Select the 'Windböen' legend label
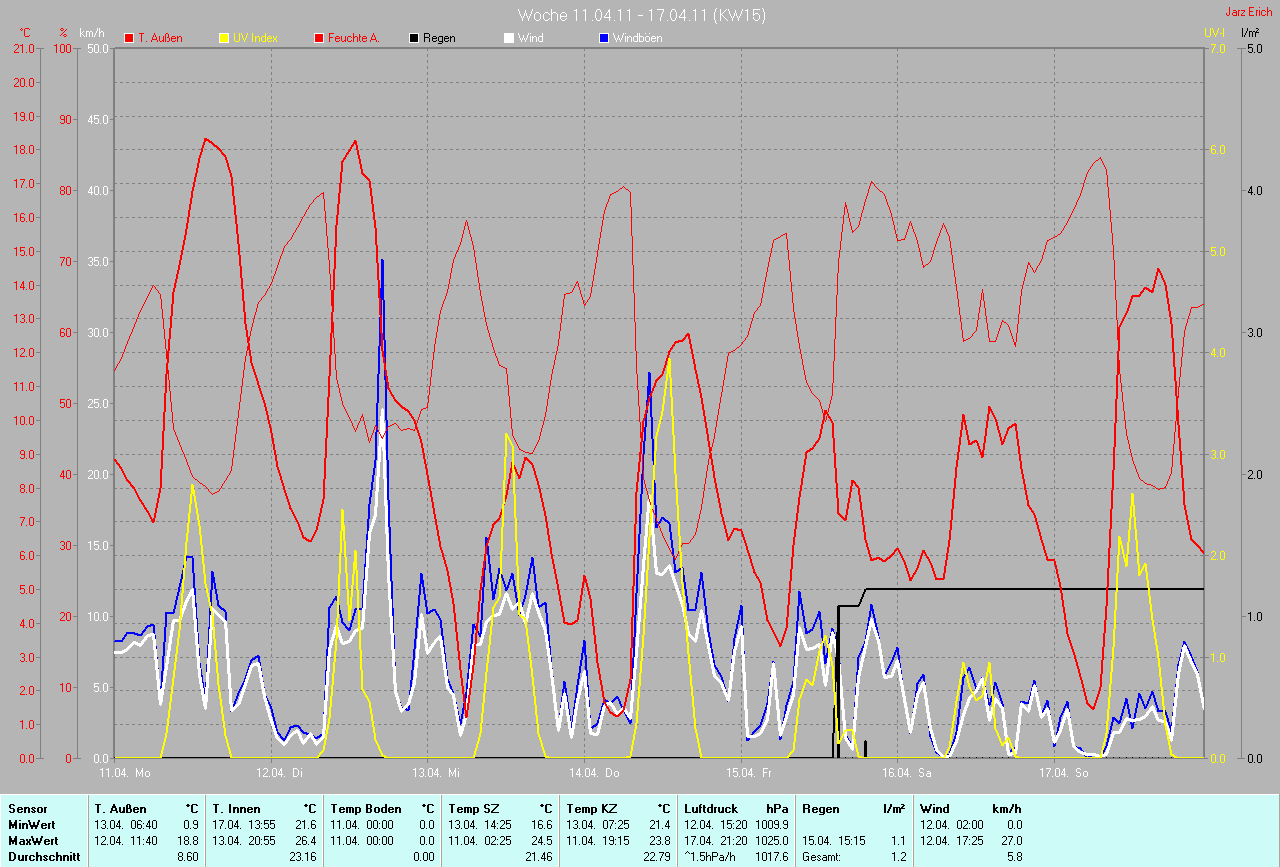Screen dimensions: 1280x867 (637, 38)
